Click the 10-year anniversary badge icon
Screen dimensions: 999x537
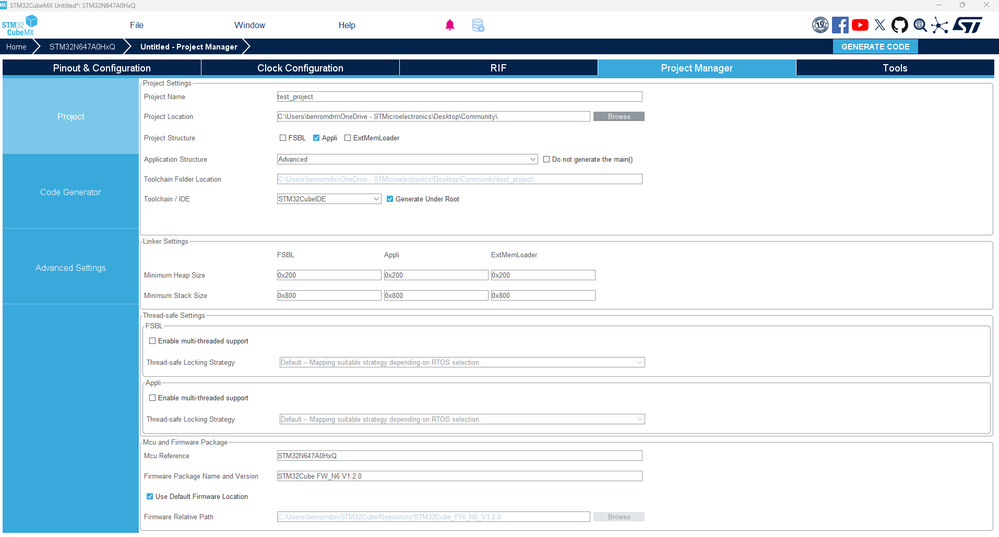coord(820,25)
